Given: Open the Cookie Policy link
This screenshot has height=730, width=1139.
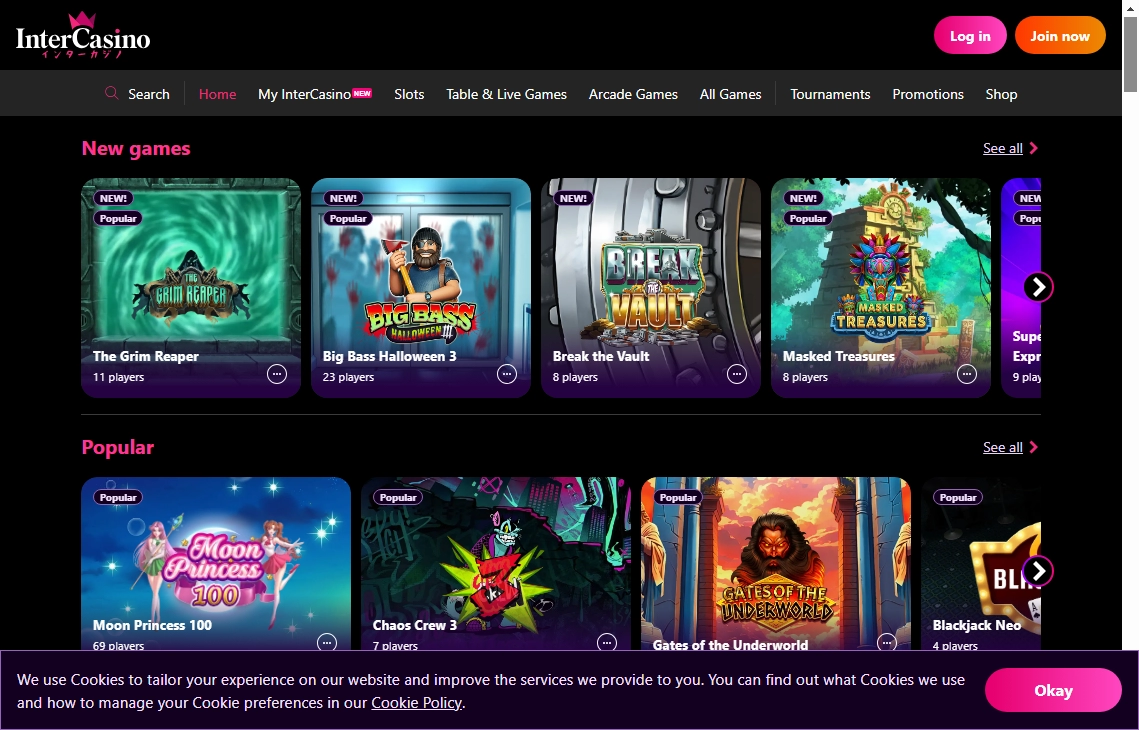Looking at the screenshot, I should pyautogui.click(x=416, y=702).
